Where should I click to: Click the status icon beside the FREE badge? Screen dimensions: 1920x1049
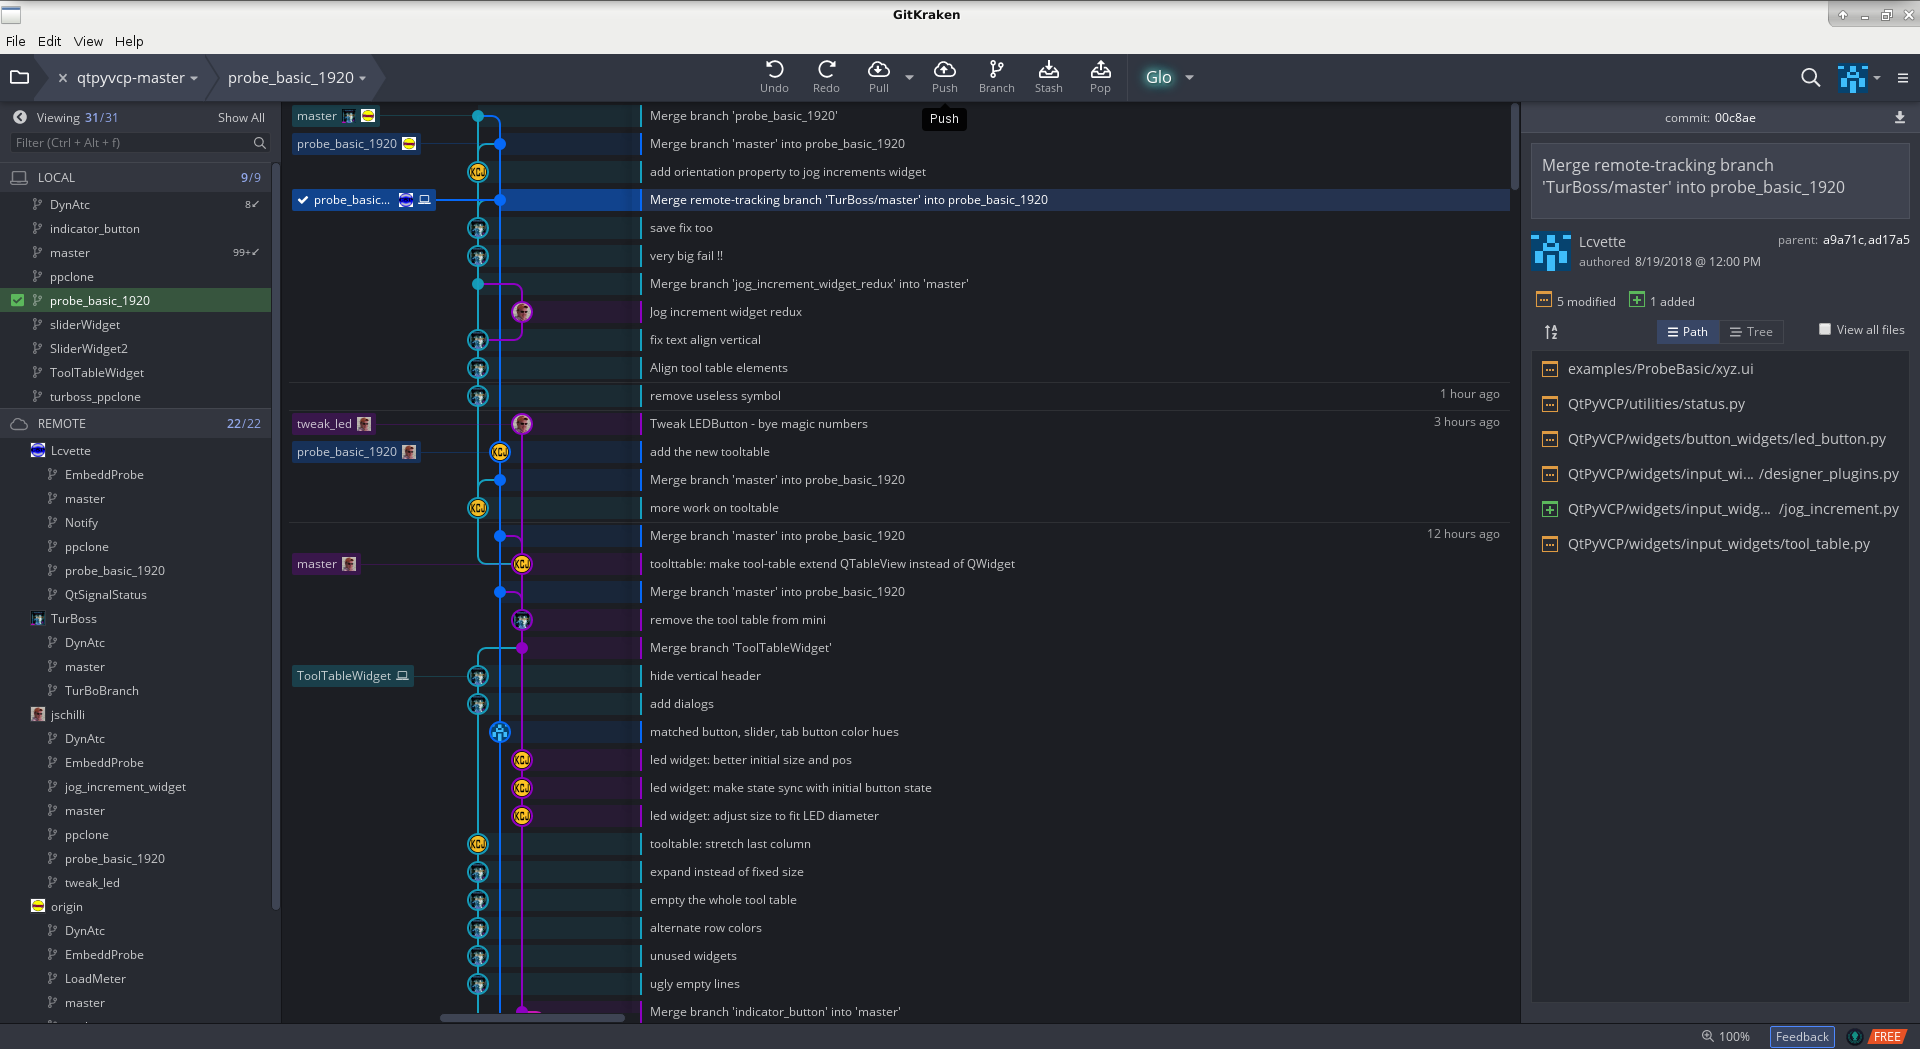click(1854, 1036)
